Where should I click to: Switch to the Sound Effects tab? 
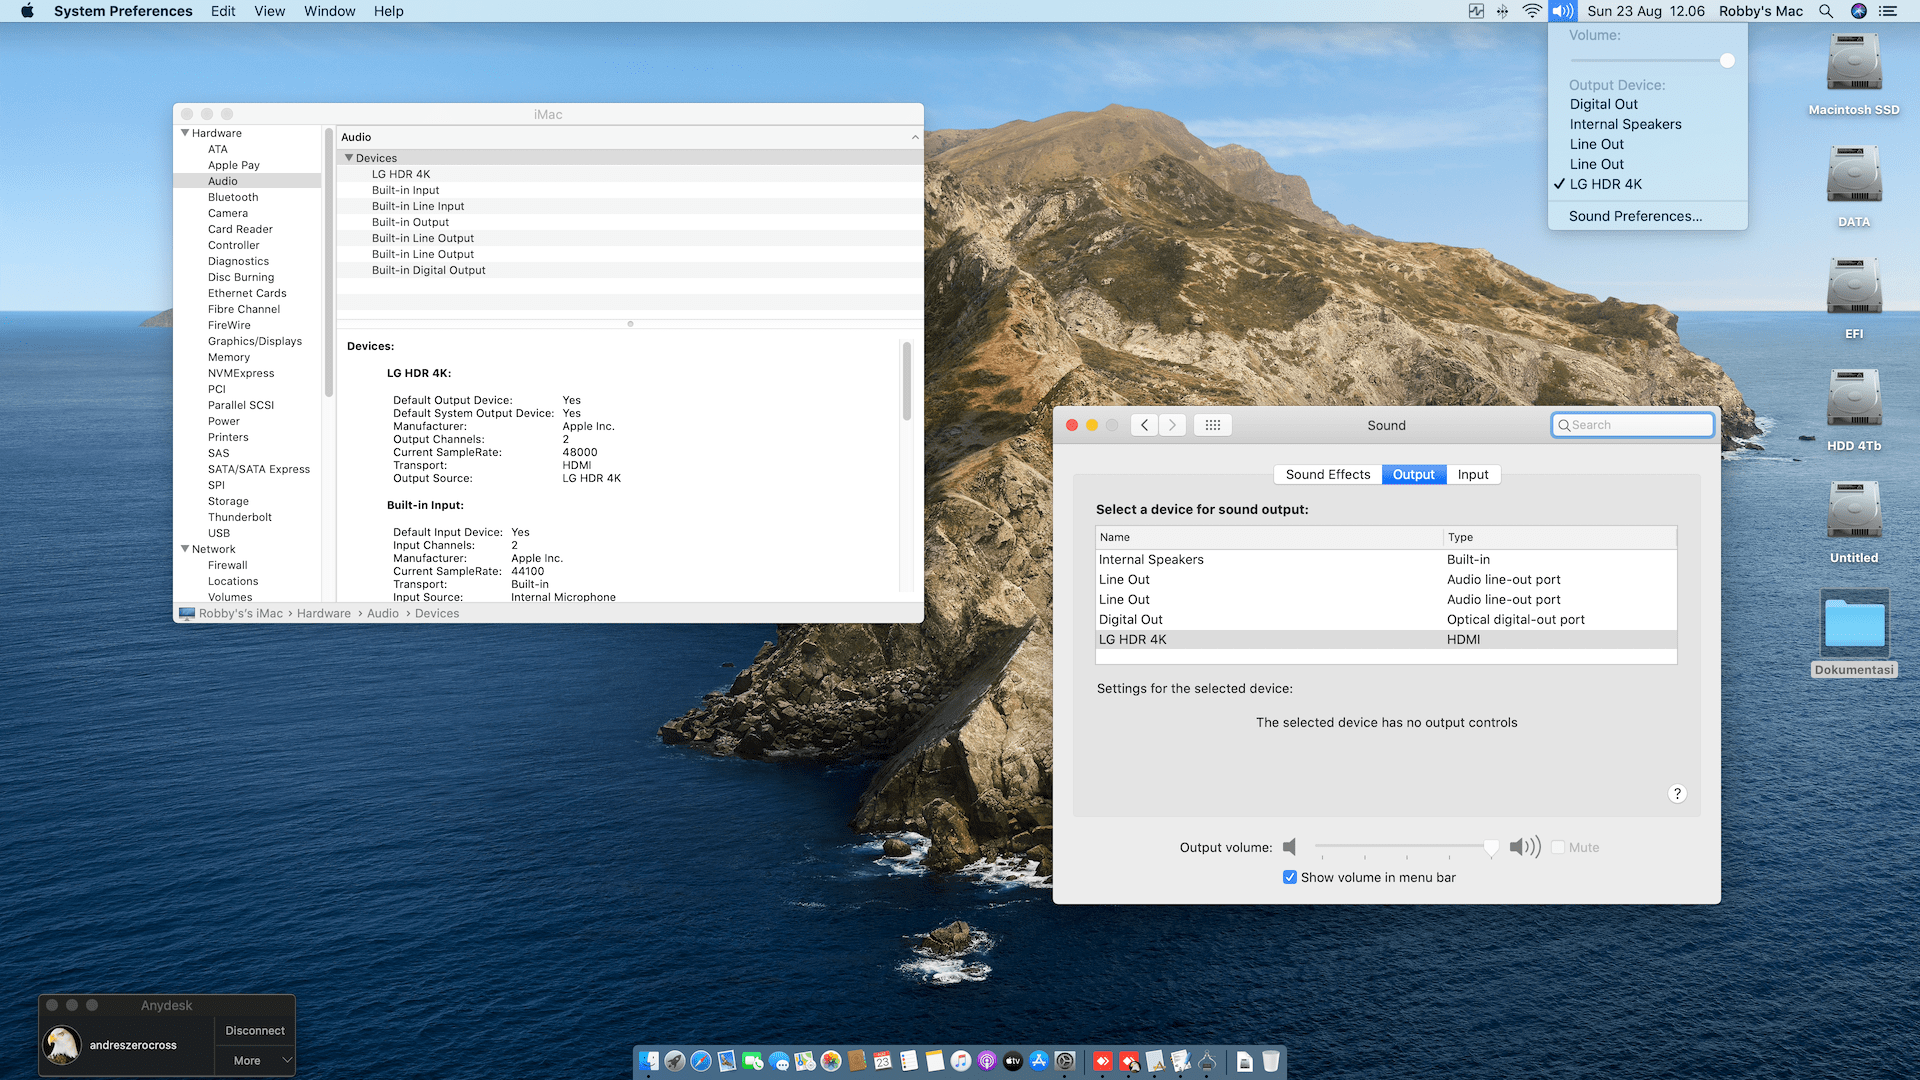1328,475
